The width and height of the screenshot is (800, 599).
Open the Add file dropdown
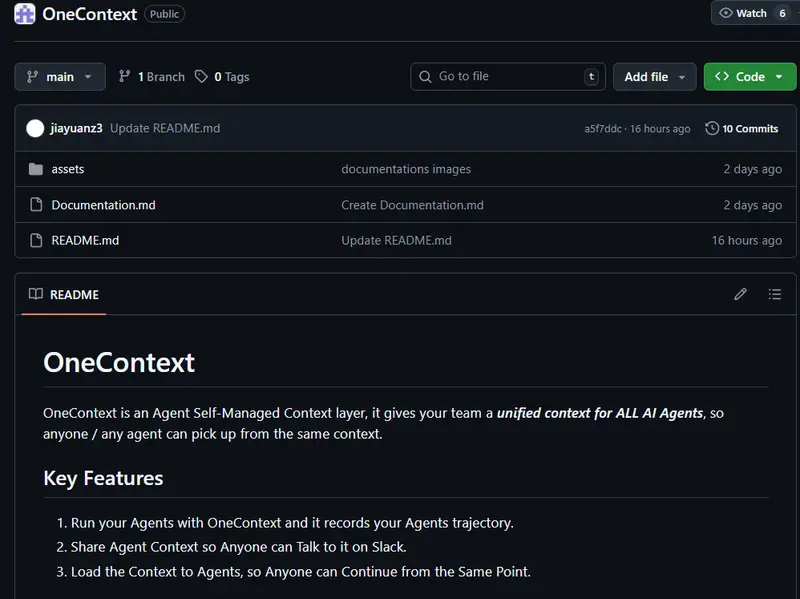pos(654,77)
